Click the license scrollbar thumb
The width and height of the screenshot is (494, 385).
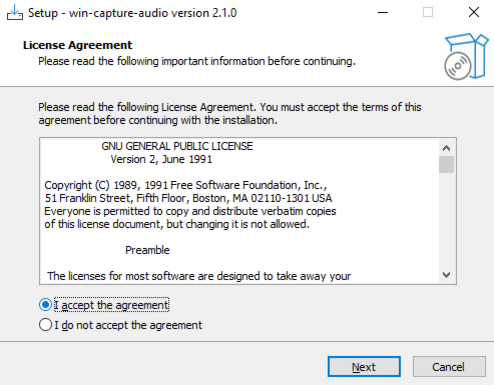point(446,165)
